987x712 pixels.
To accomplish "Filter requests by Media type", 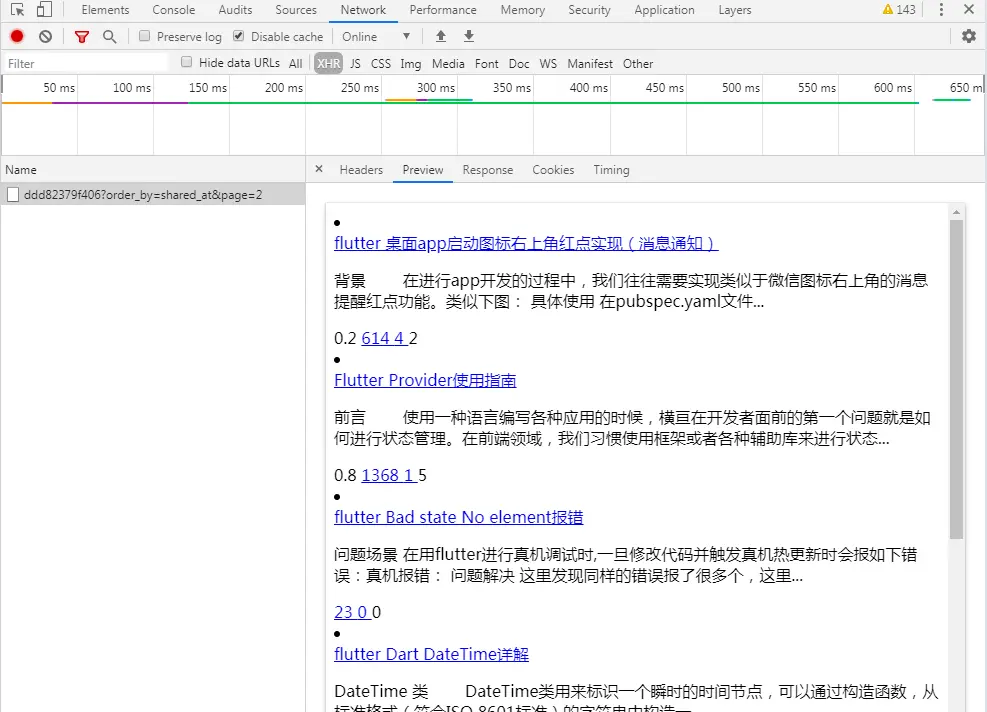I will coord(448,64).
